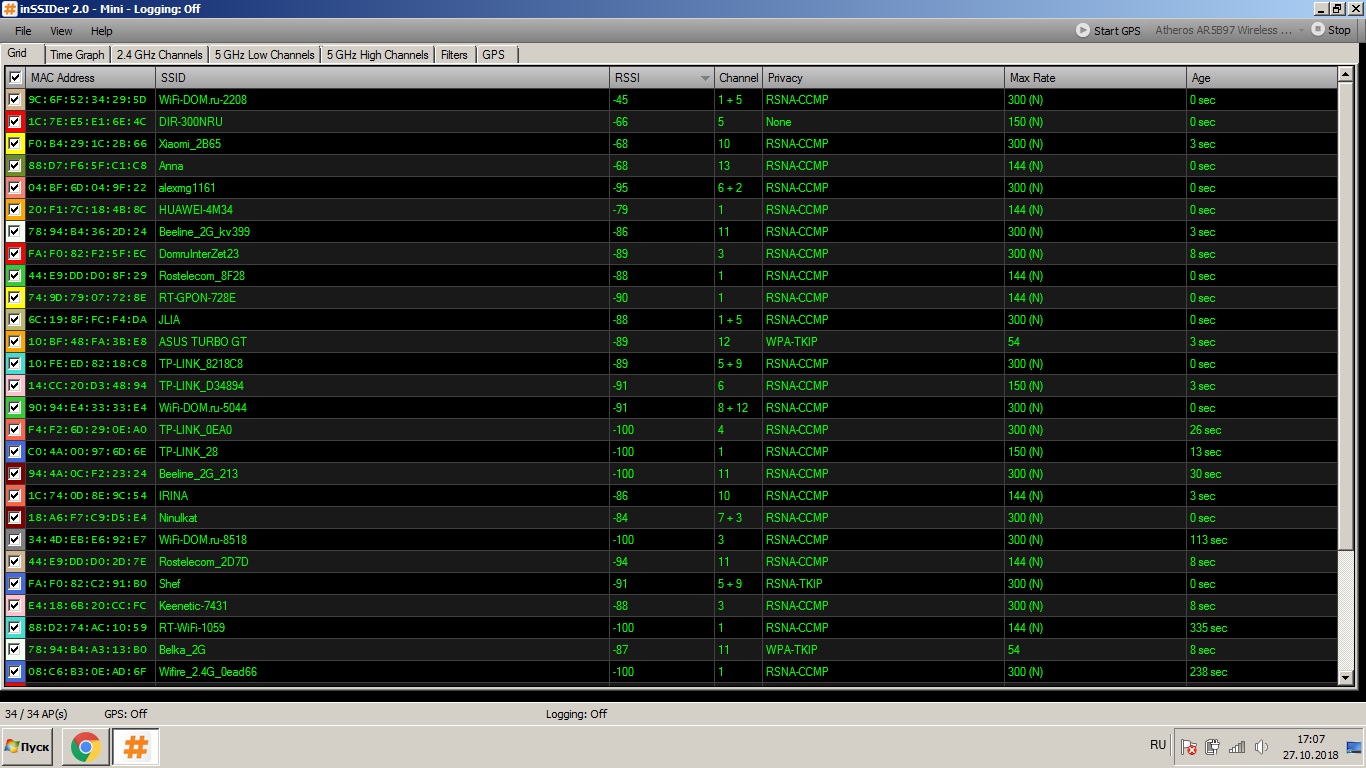Screen dimensions: 1366x768
Task: Open the wireless network signal tray icon
Action: (1237, 747)
